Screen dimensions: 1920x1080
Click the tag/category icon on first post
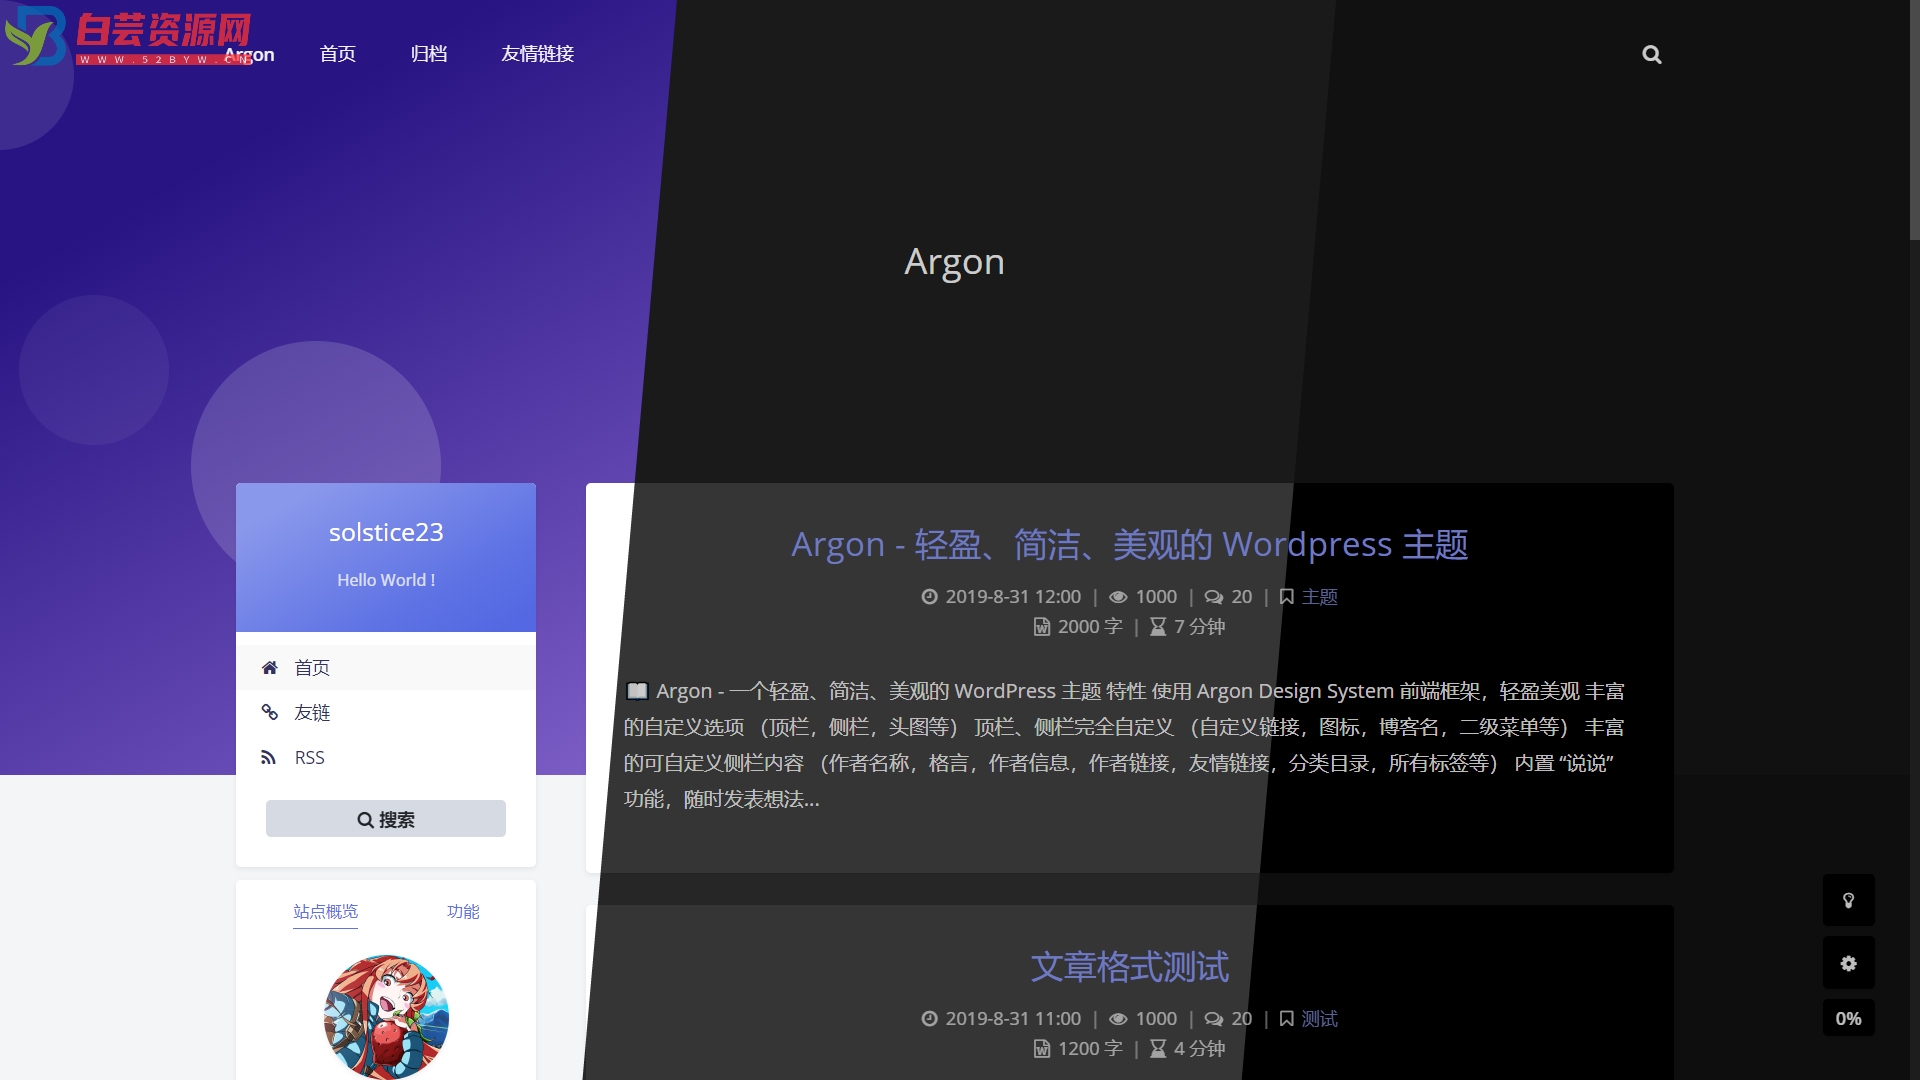(1284, 596)
